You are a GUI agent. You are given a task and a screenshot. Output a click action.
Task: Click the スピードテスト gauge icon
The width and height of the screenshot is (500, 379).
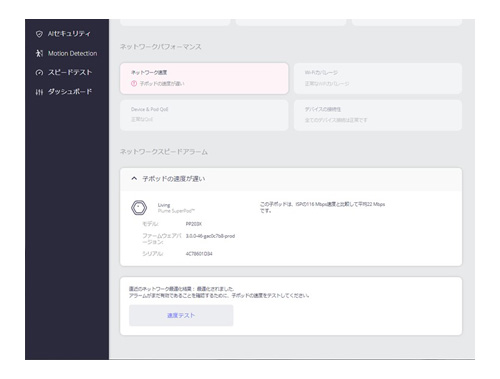click(x=39, y=73)
